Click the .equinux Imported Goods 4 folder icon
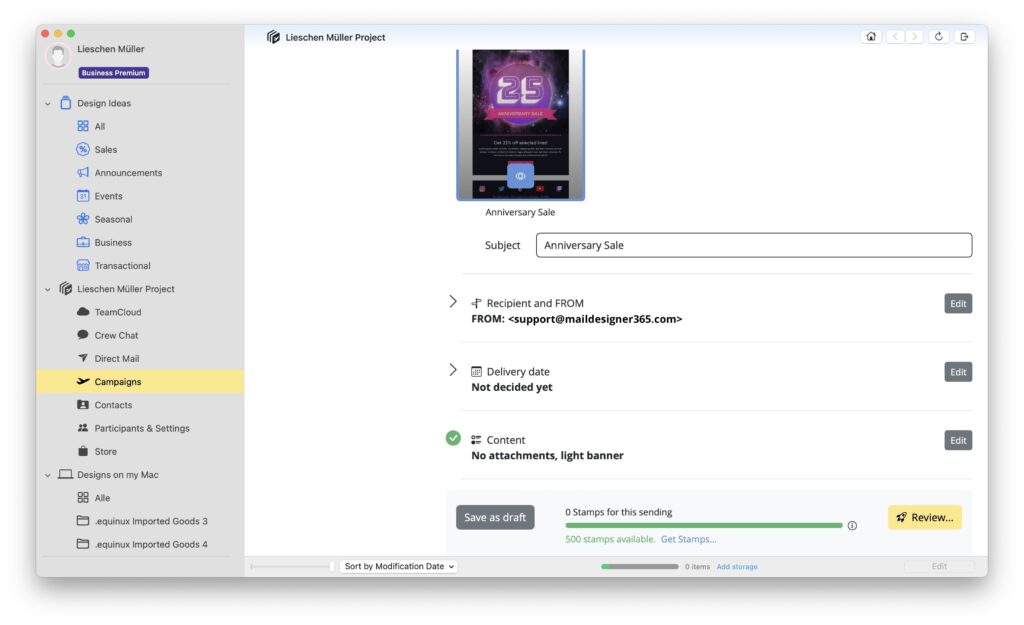The image size is (1024, 625). [x=83, y=543]
